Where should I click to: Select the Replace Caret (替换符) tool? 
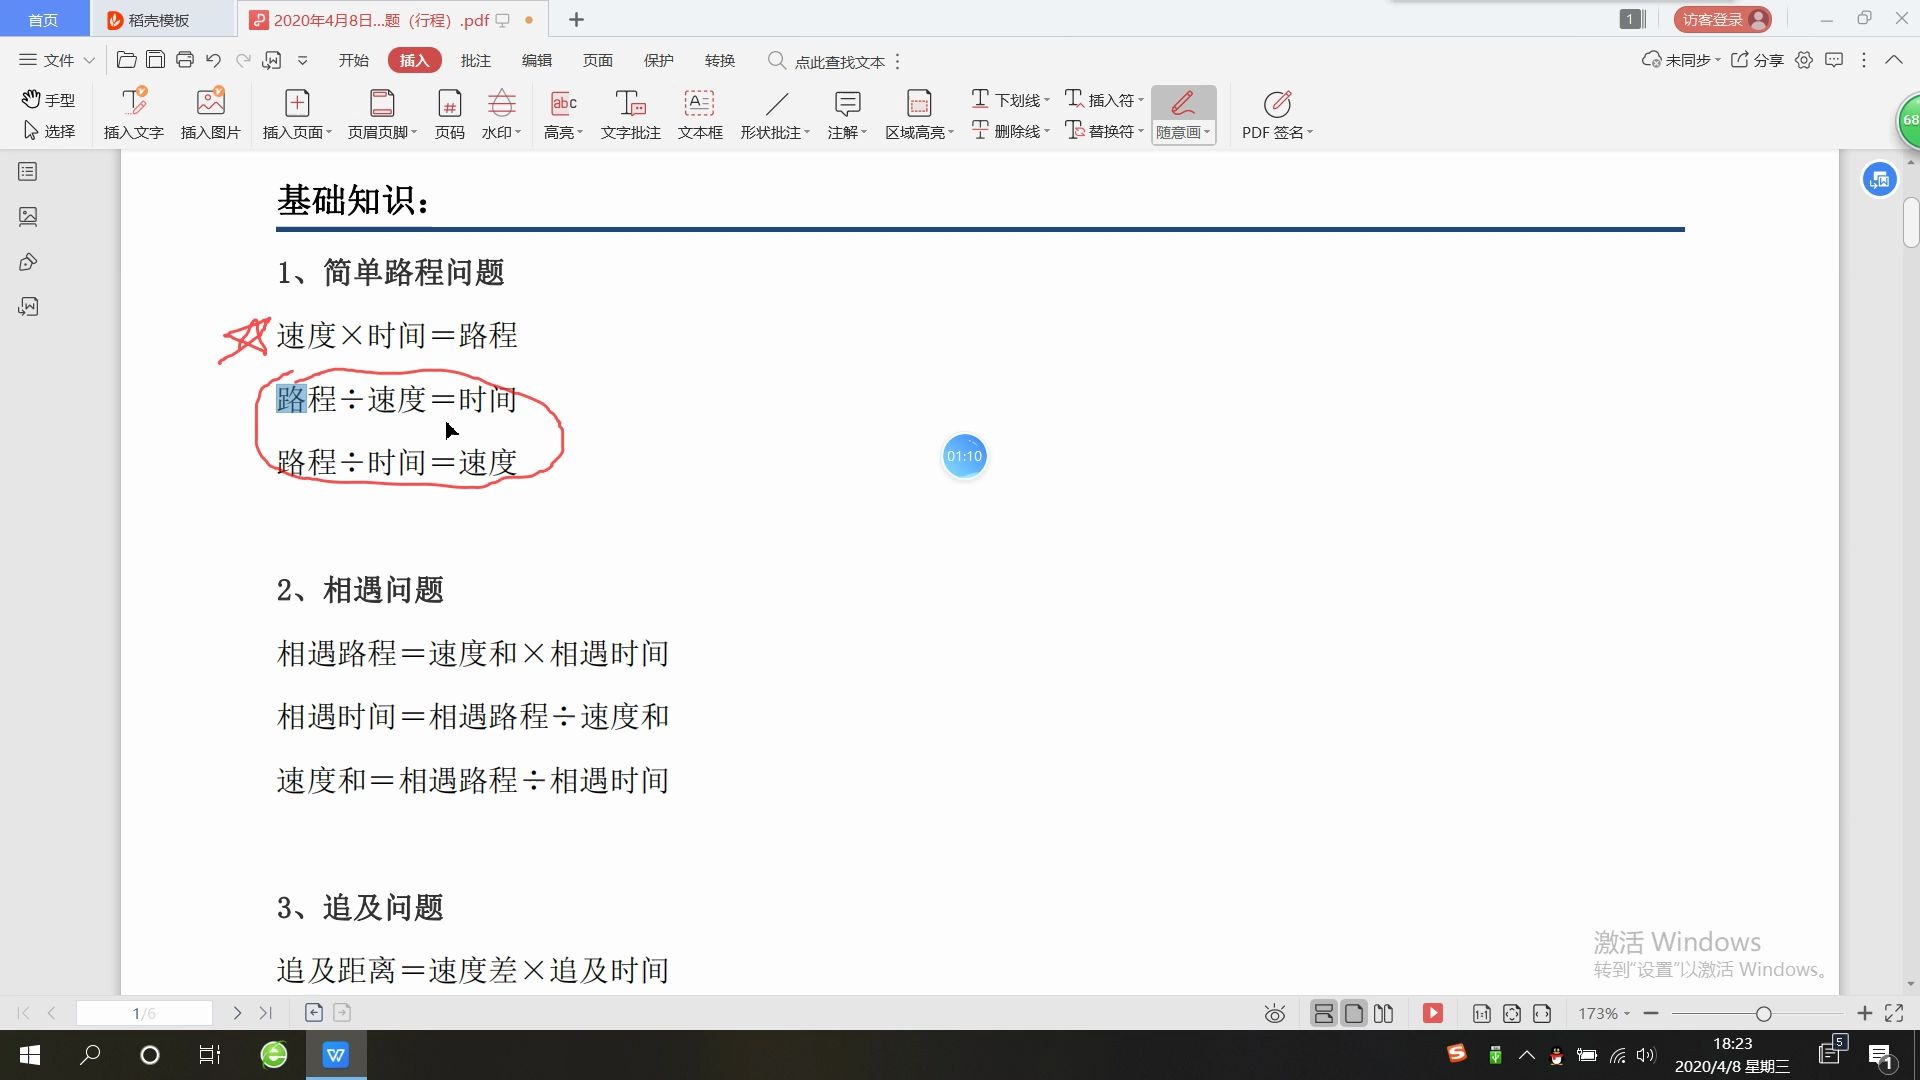click(x=1104, y=131)
